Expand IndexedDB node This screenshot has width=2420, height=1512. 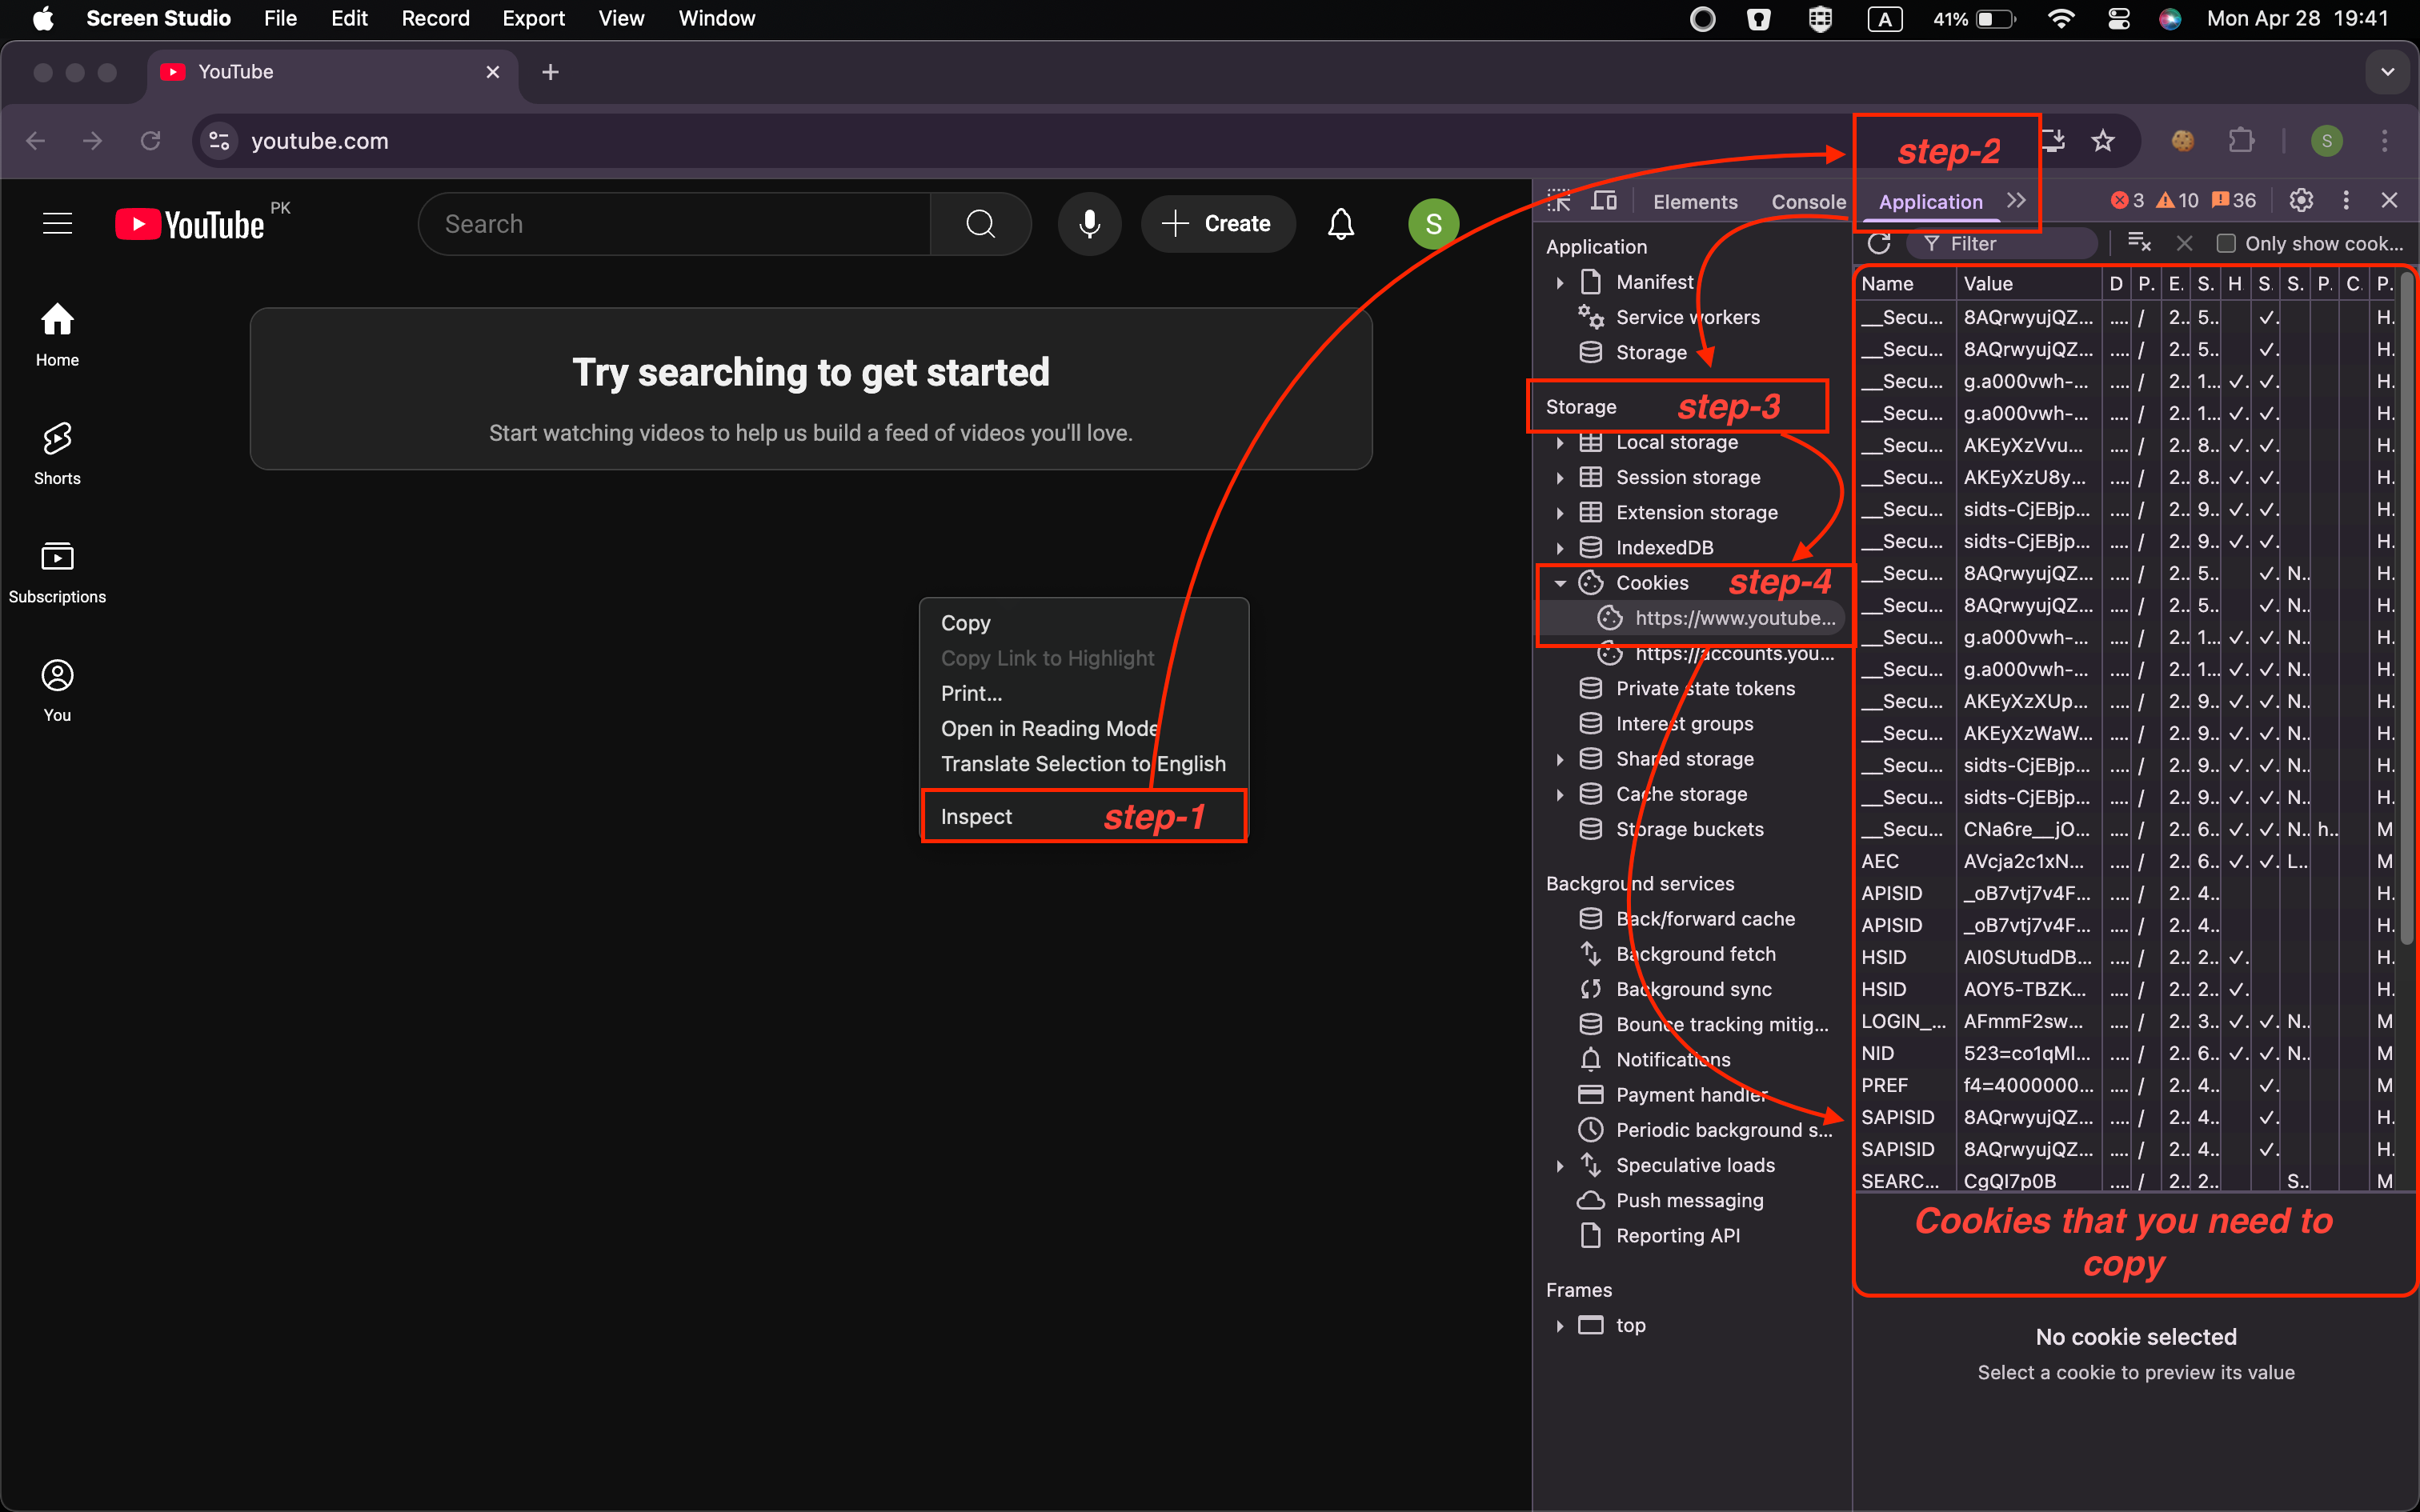click(x=1560, y=547)
